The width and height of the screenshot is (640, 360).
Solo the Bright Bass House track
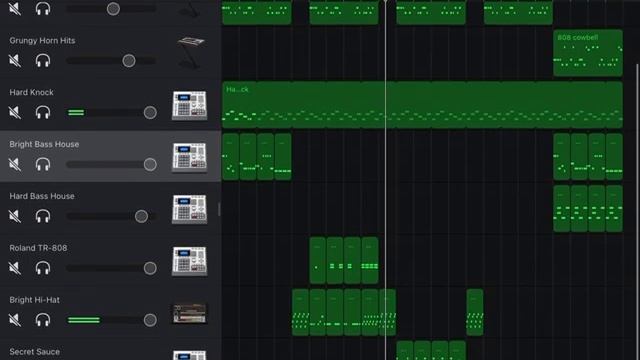click(x=43, y=164)
